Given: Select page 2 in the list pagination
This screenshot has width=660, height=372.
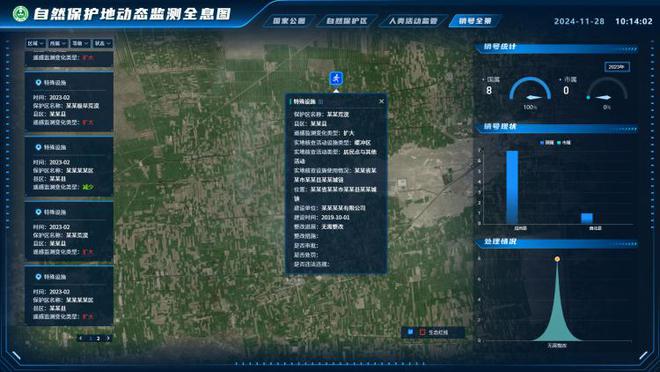Looking at the screenshot, I should point(98,338).
